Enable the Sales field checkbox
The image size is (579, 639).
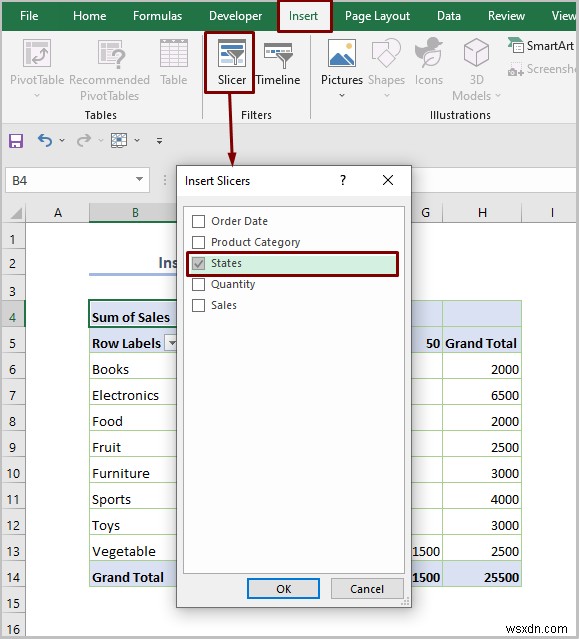click(198, 305)
